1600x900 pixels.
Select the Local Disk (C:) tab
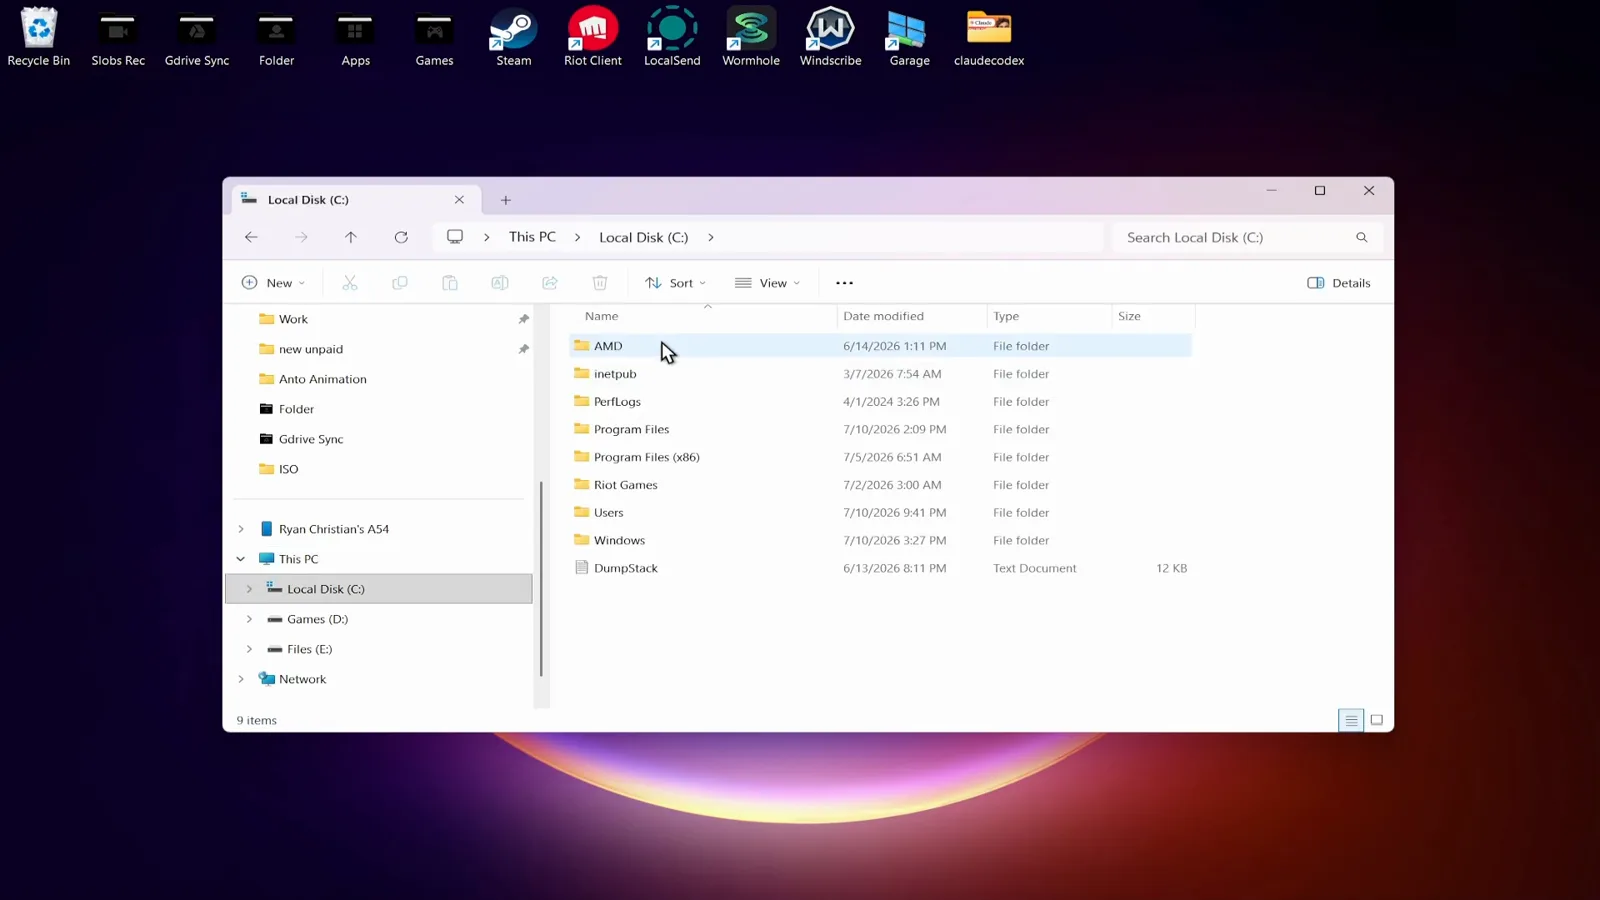[355, 200]
